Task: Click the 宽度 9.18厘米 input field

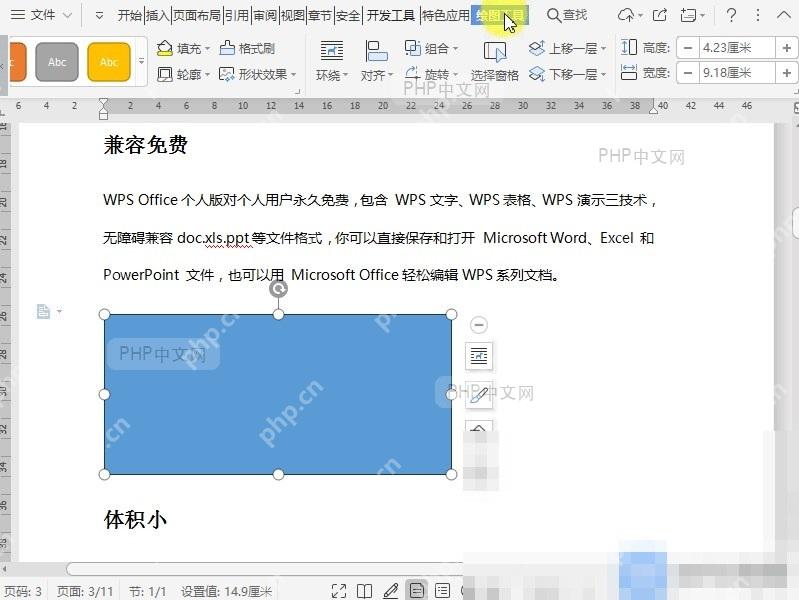Action: tap(737, 73)
